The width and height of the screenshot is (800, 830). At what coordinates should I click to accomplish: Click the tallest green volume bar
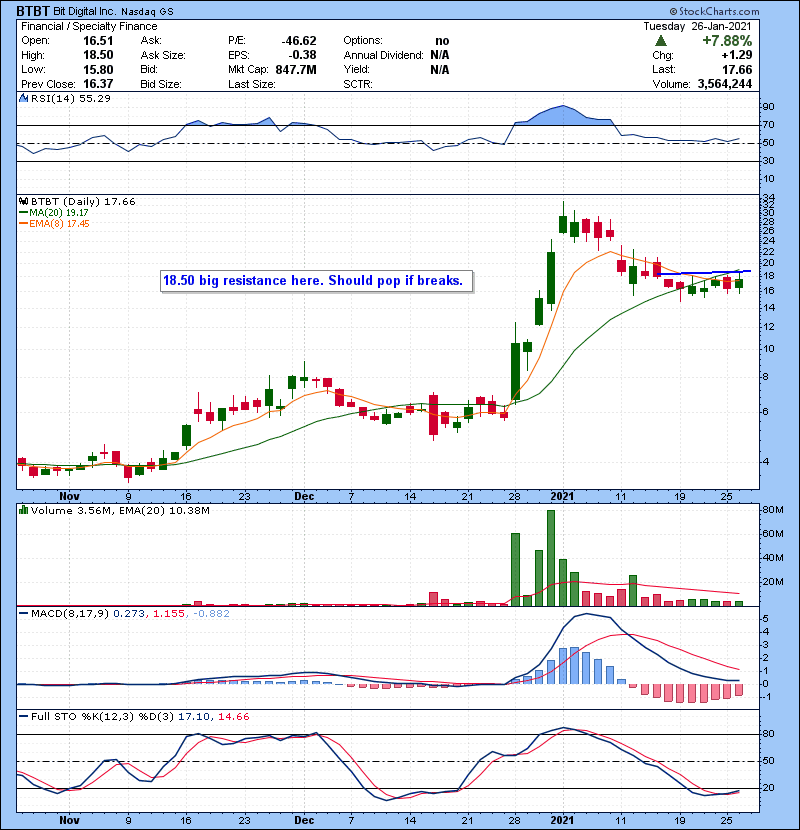pos(550,557)
